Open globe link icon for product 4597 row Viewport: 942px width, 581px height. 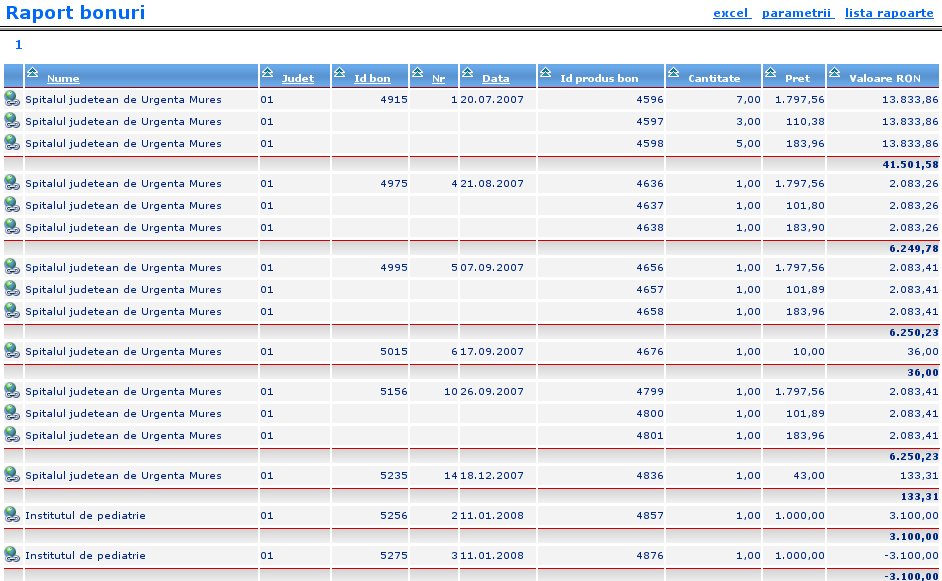(12, 121)
